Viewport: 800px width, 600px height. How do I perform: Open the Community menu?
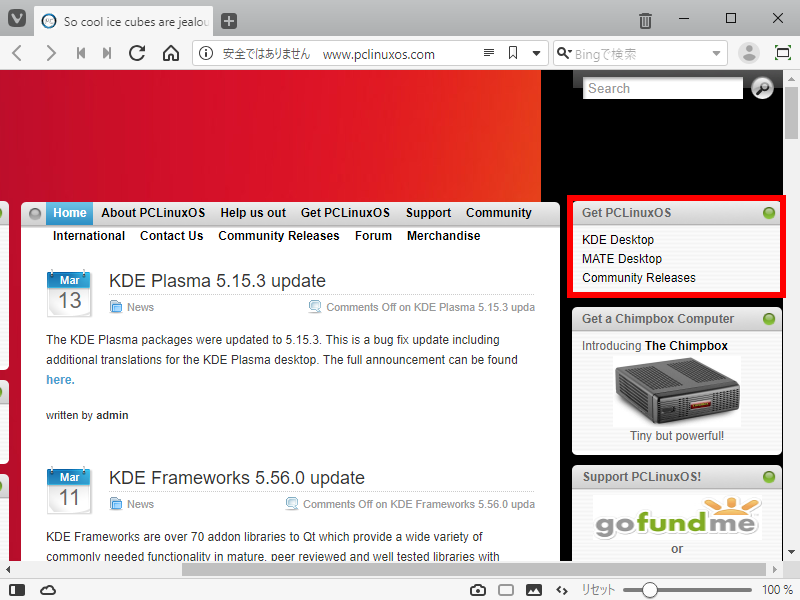(x=498, y=213)
